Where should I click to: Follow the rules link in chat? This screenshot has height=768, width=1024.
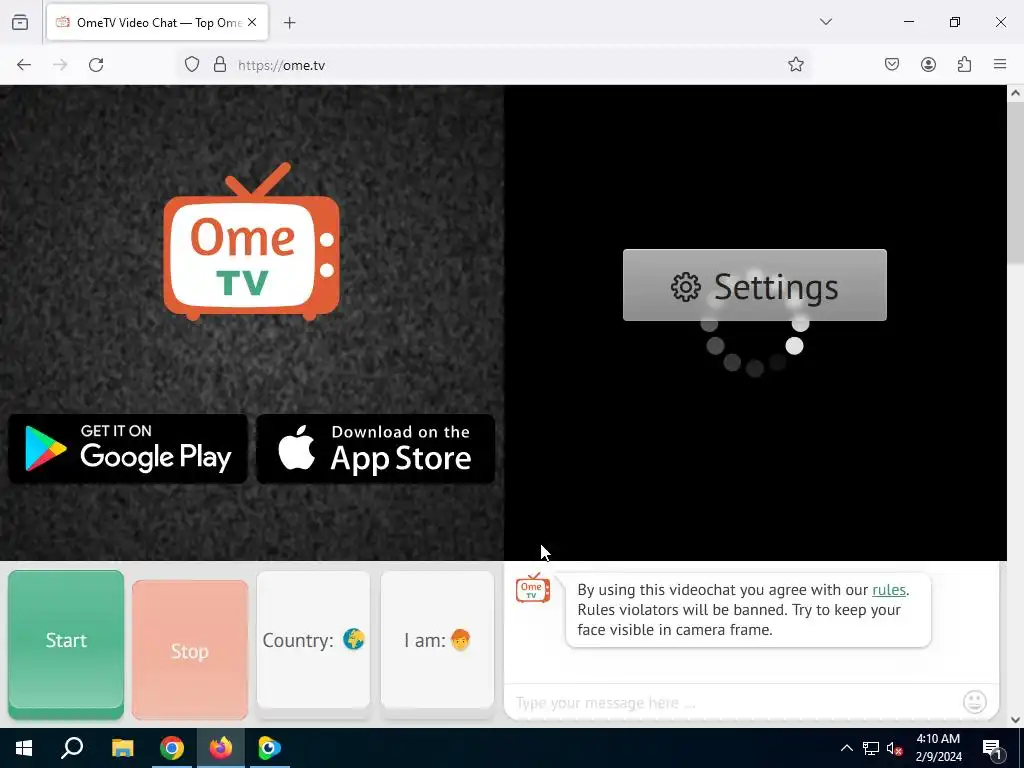coord(889,590)
